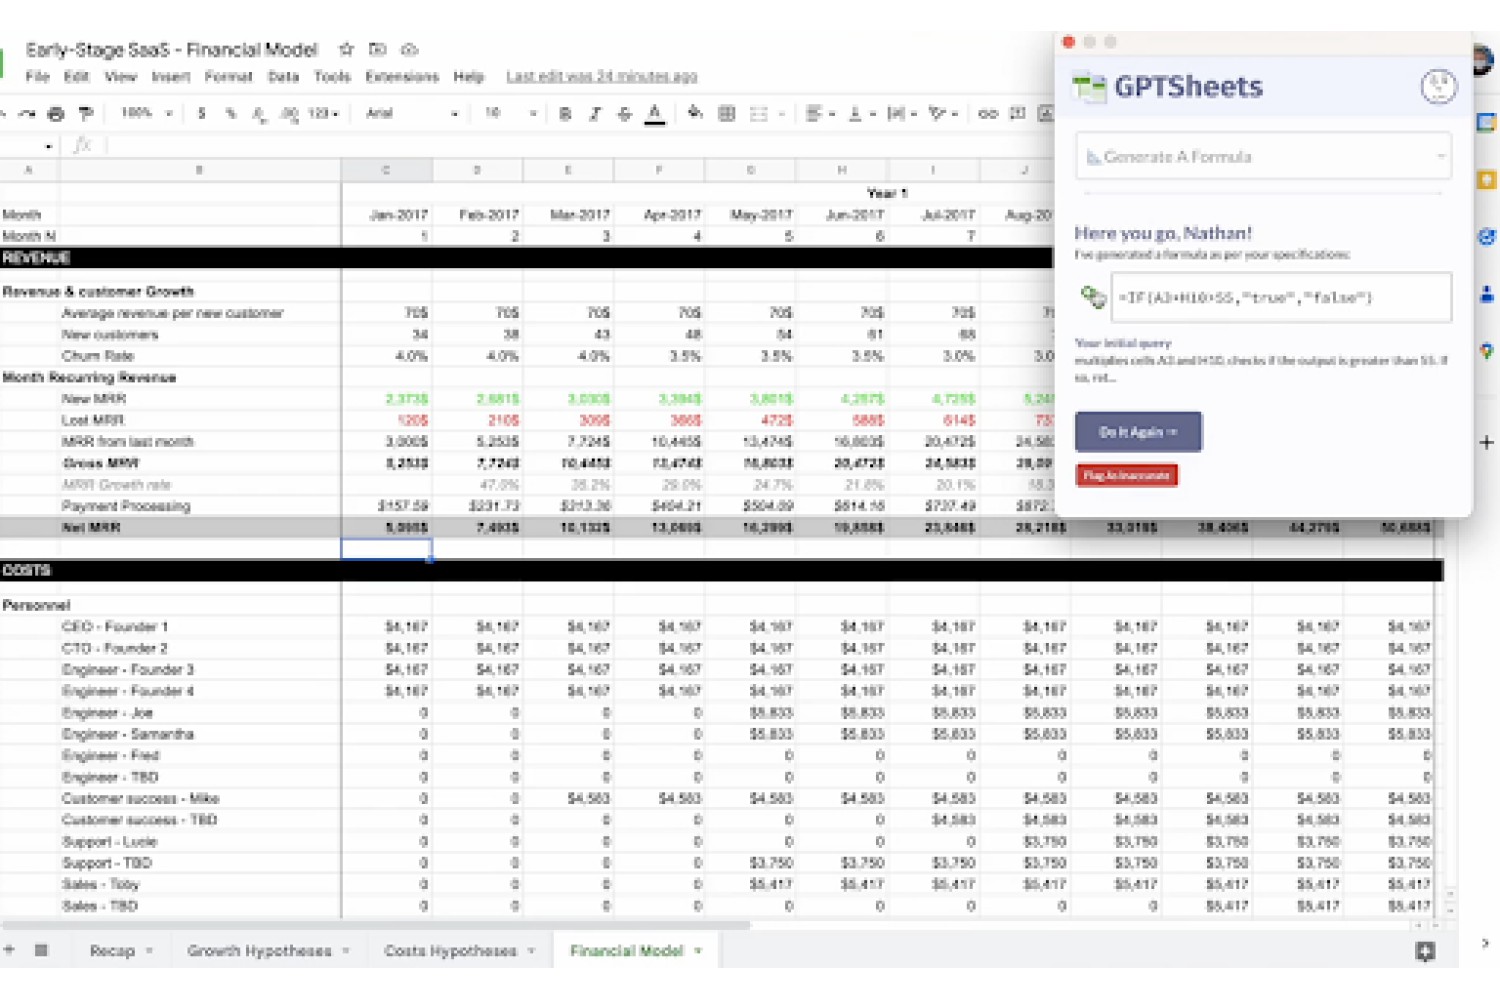Click the generated IF formula field
Image resolution: width=1500 pixels, height=1000 pixels.
point(1281,297)
